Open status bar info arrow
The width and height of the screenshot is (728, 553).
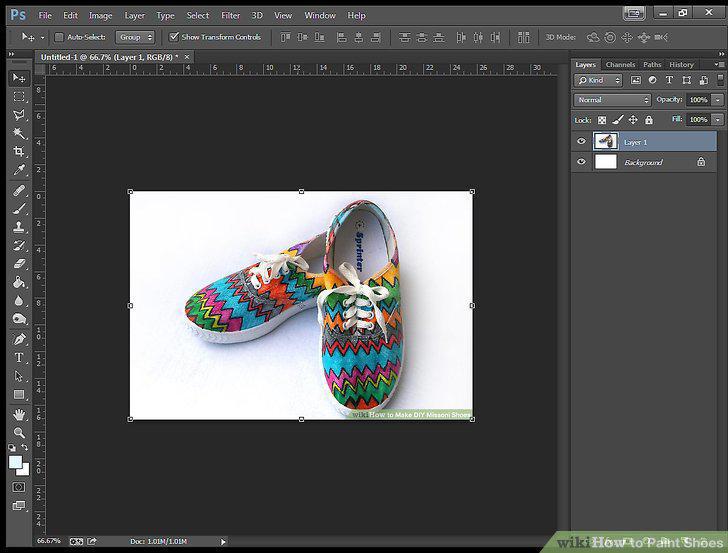coord(223,541)
